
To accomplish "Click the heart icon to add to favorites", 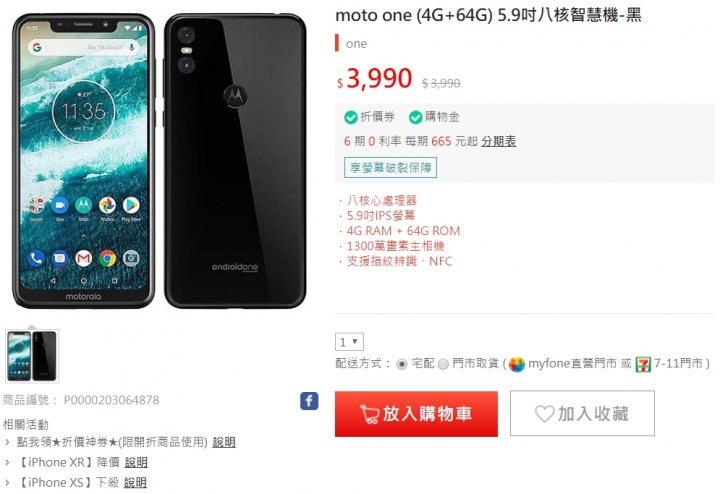I will (x=545, y=414).
